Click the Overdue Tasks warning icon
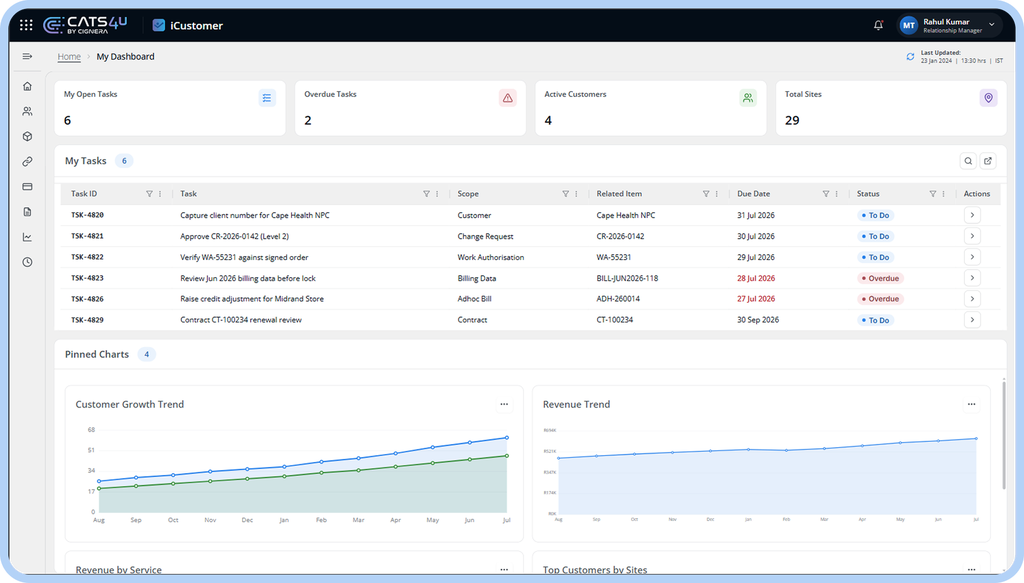Viewport: 1024px width, 583px height. point(507,98)
